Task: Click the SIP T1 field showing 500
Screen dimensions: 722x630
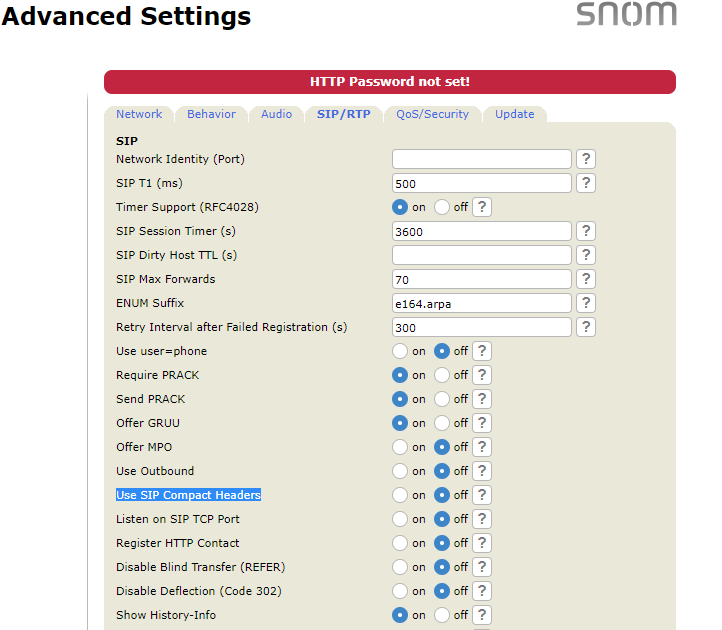Action: point(482,183)
